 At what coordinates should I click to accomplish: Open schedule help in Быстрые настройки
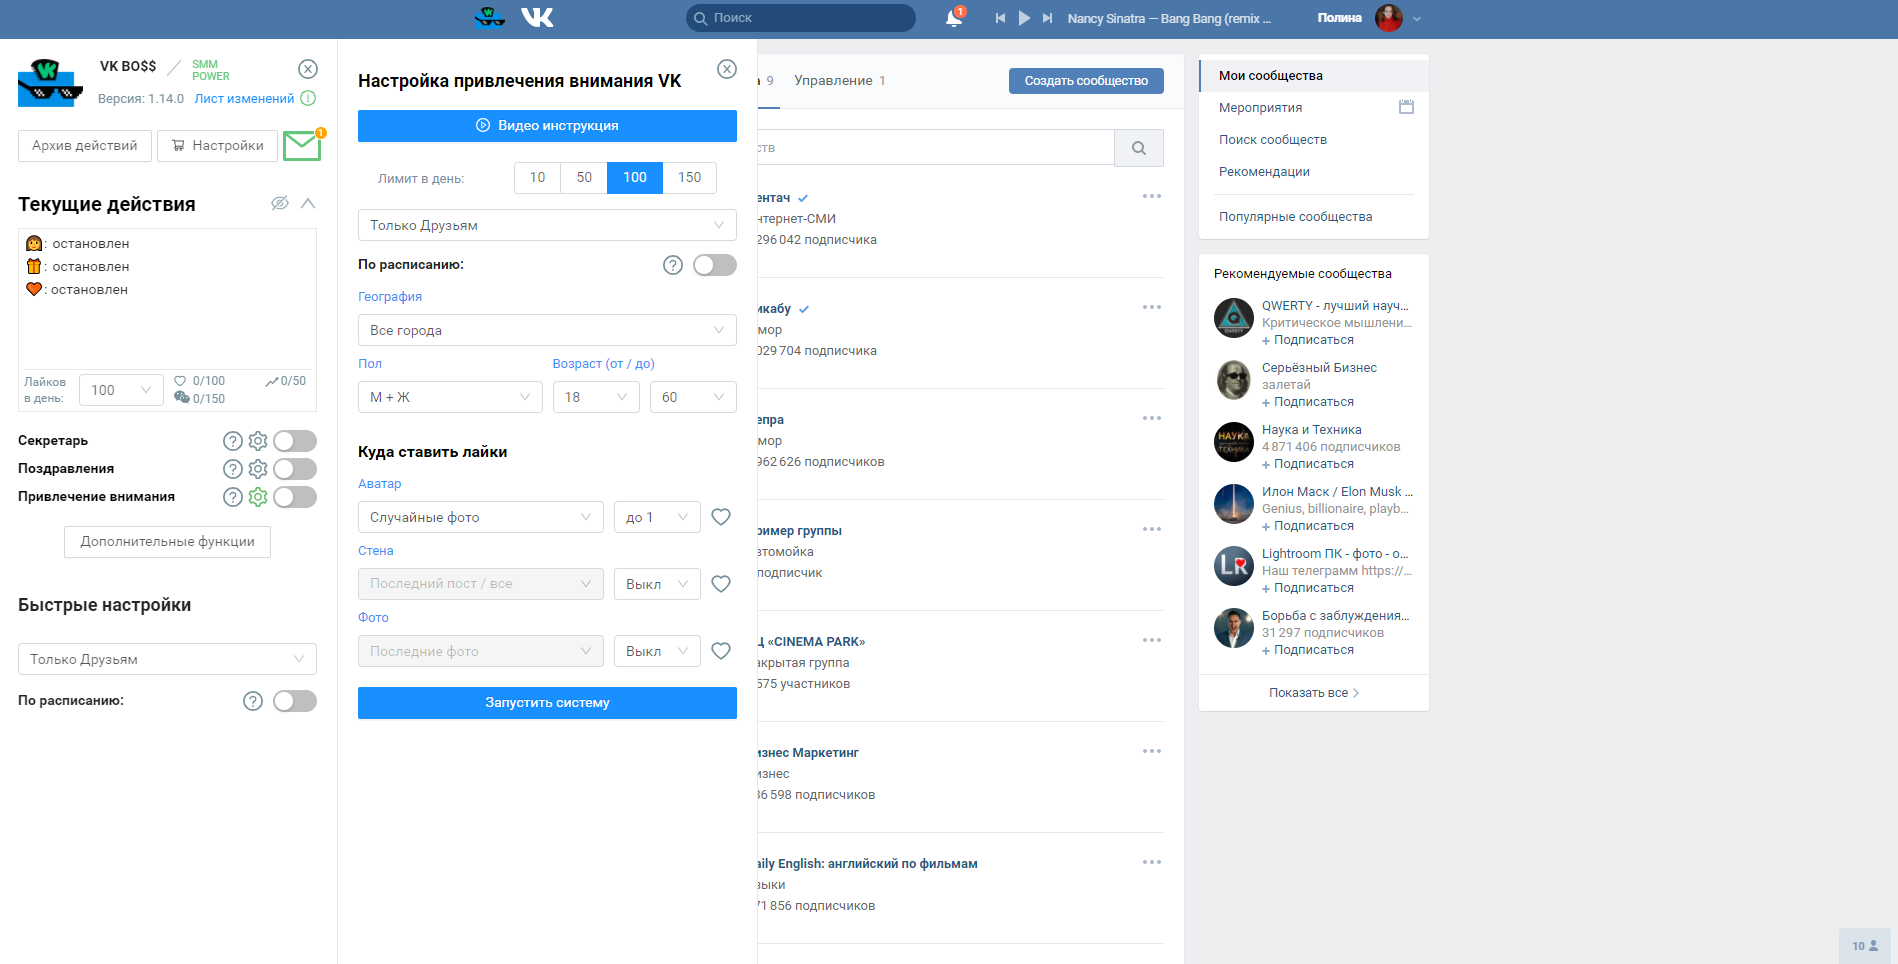(x=253, y=701)
